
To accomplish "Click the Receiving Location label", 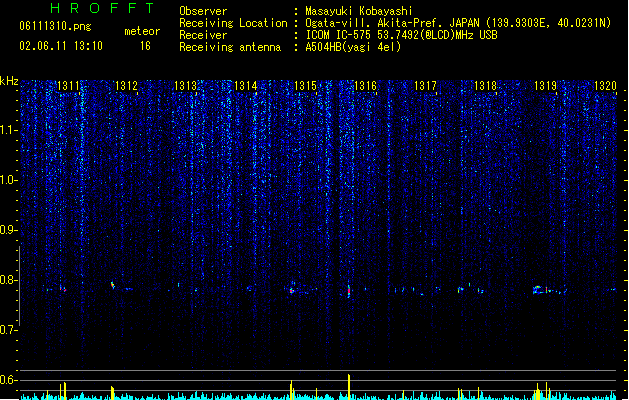I will [x=233, y=23].
